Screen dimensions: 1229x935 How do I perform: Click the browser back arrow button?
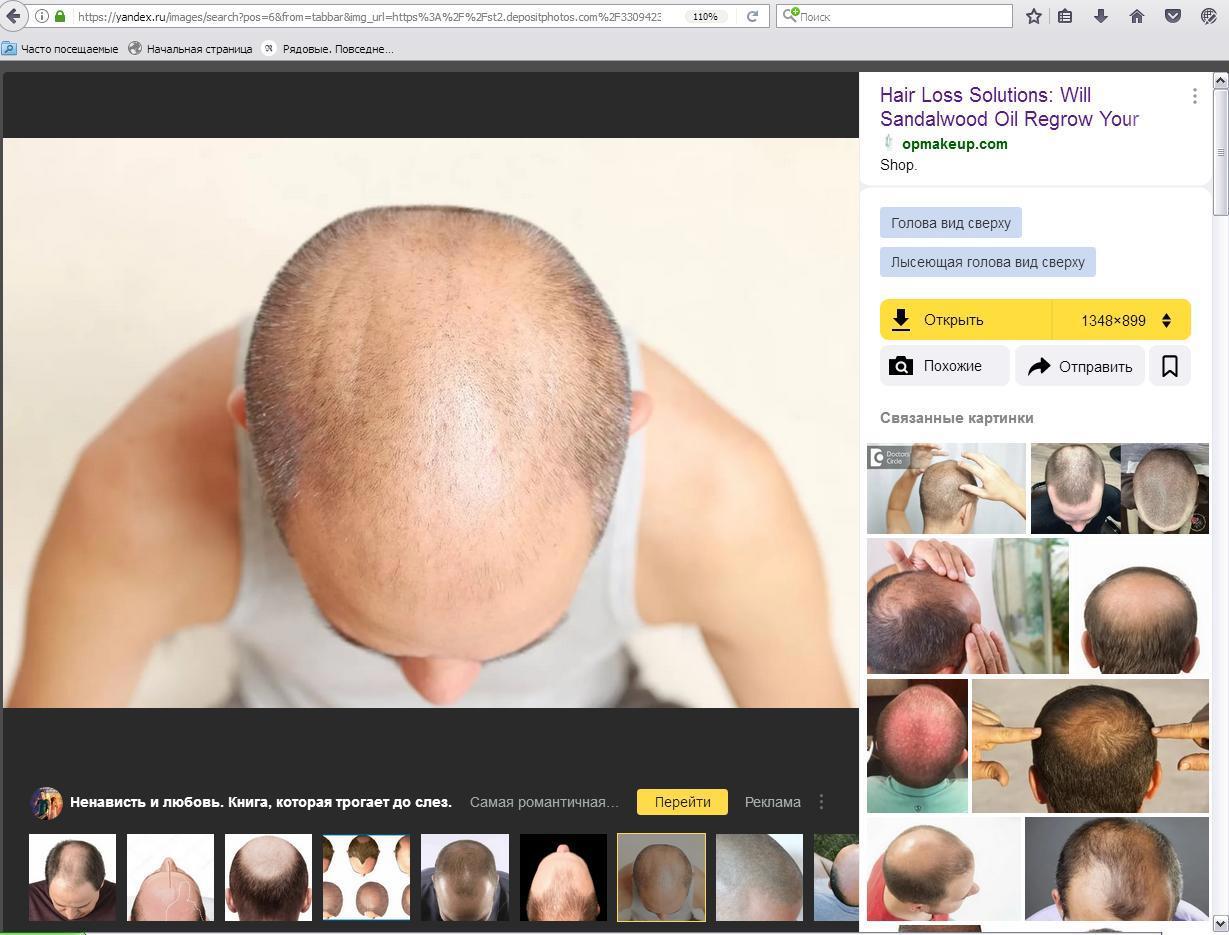(13, 16)
